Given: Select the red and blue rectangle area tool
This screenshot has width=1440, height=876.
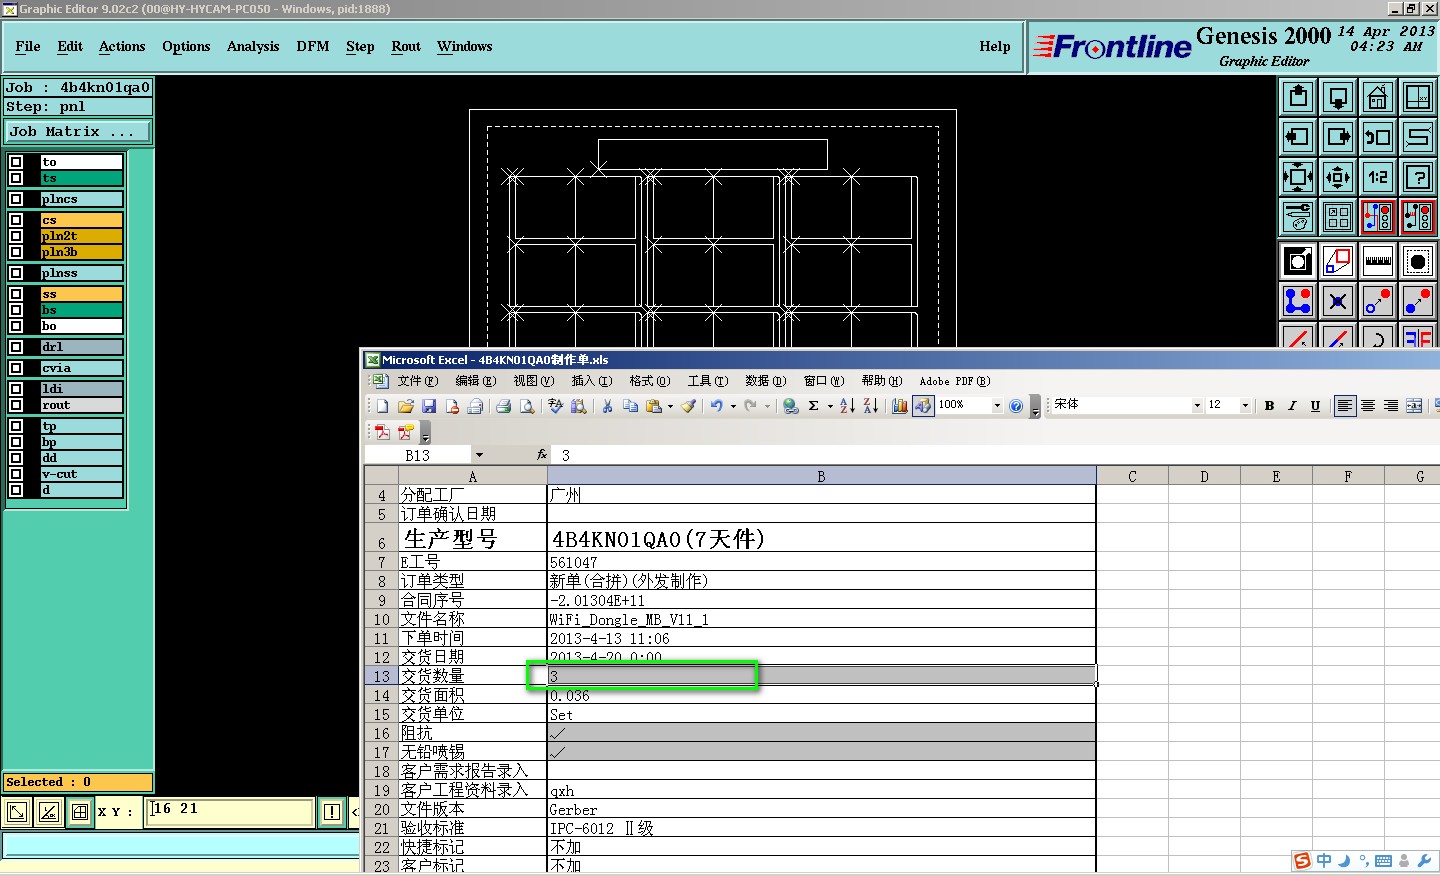Looking at the screenshot, I should click(1338, 261).
